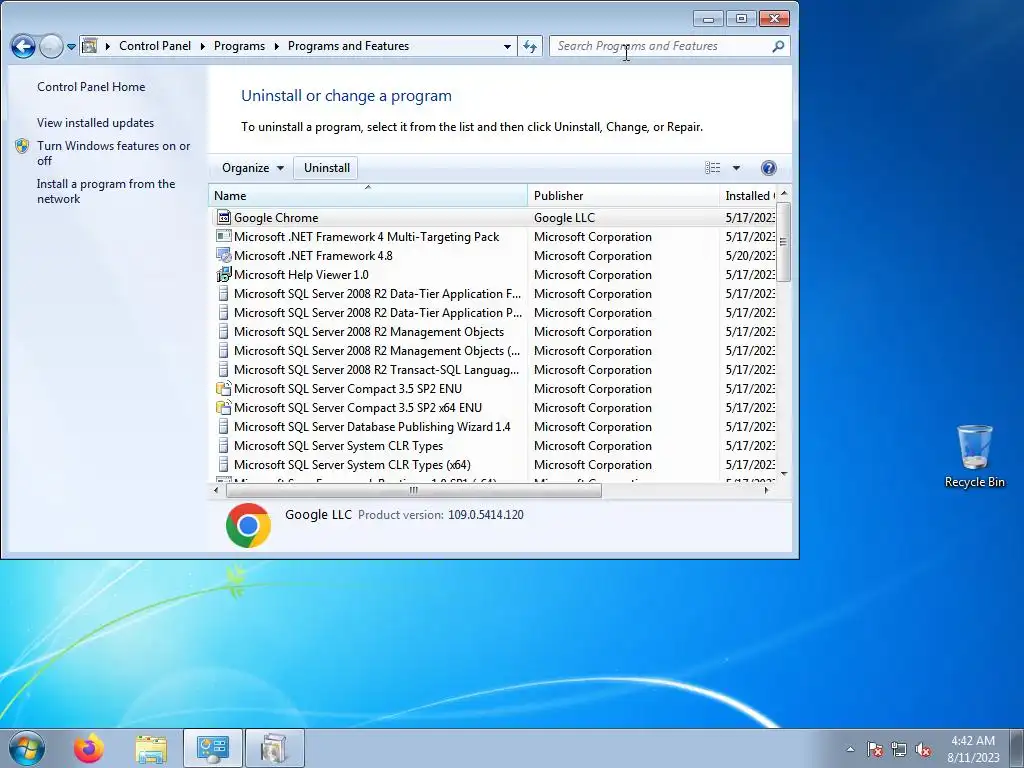Click SQL Server Compact 3.5 SP2 ENU icon

[x=224, y=389]
